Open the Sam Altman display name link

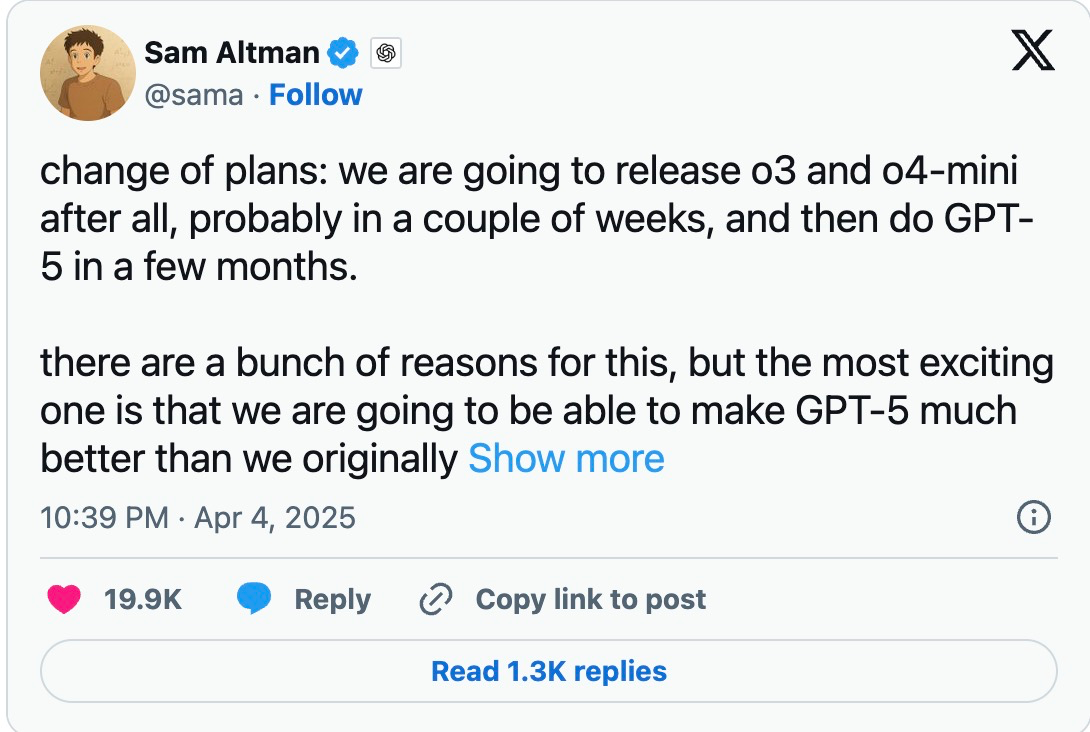click(232, 52)
